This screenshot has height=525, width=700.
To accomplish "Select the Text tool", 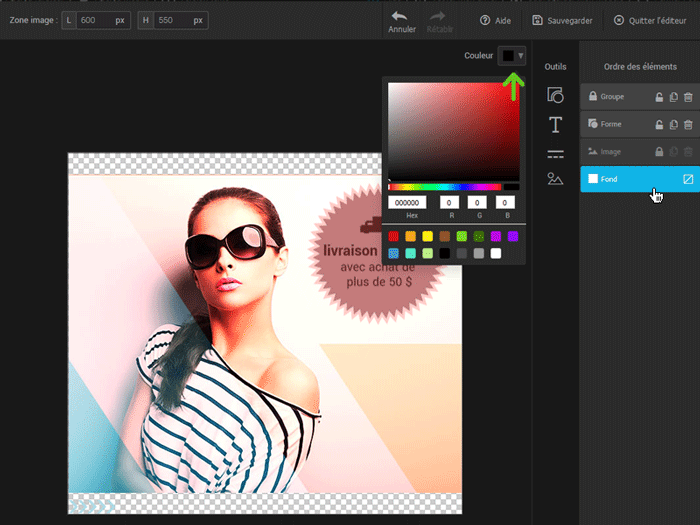I will (555, 124).
